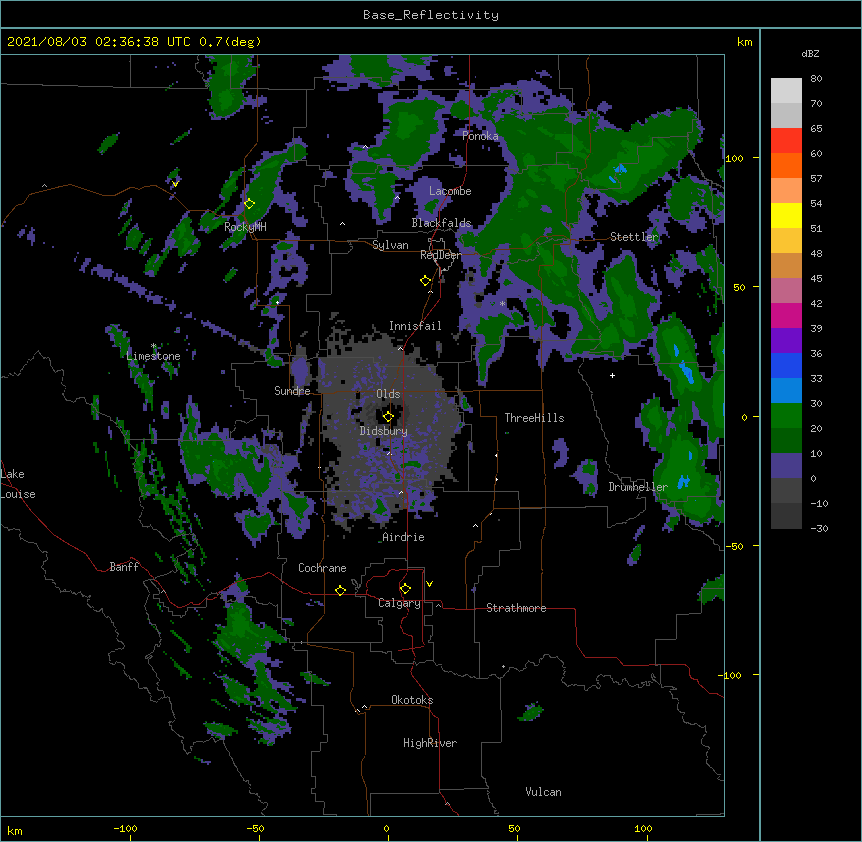862x842 pixels.
Task: Click the Limestone label
Action: tap(153, 356)
